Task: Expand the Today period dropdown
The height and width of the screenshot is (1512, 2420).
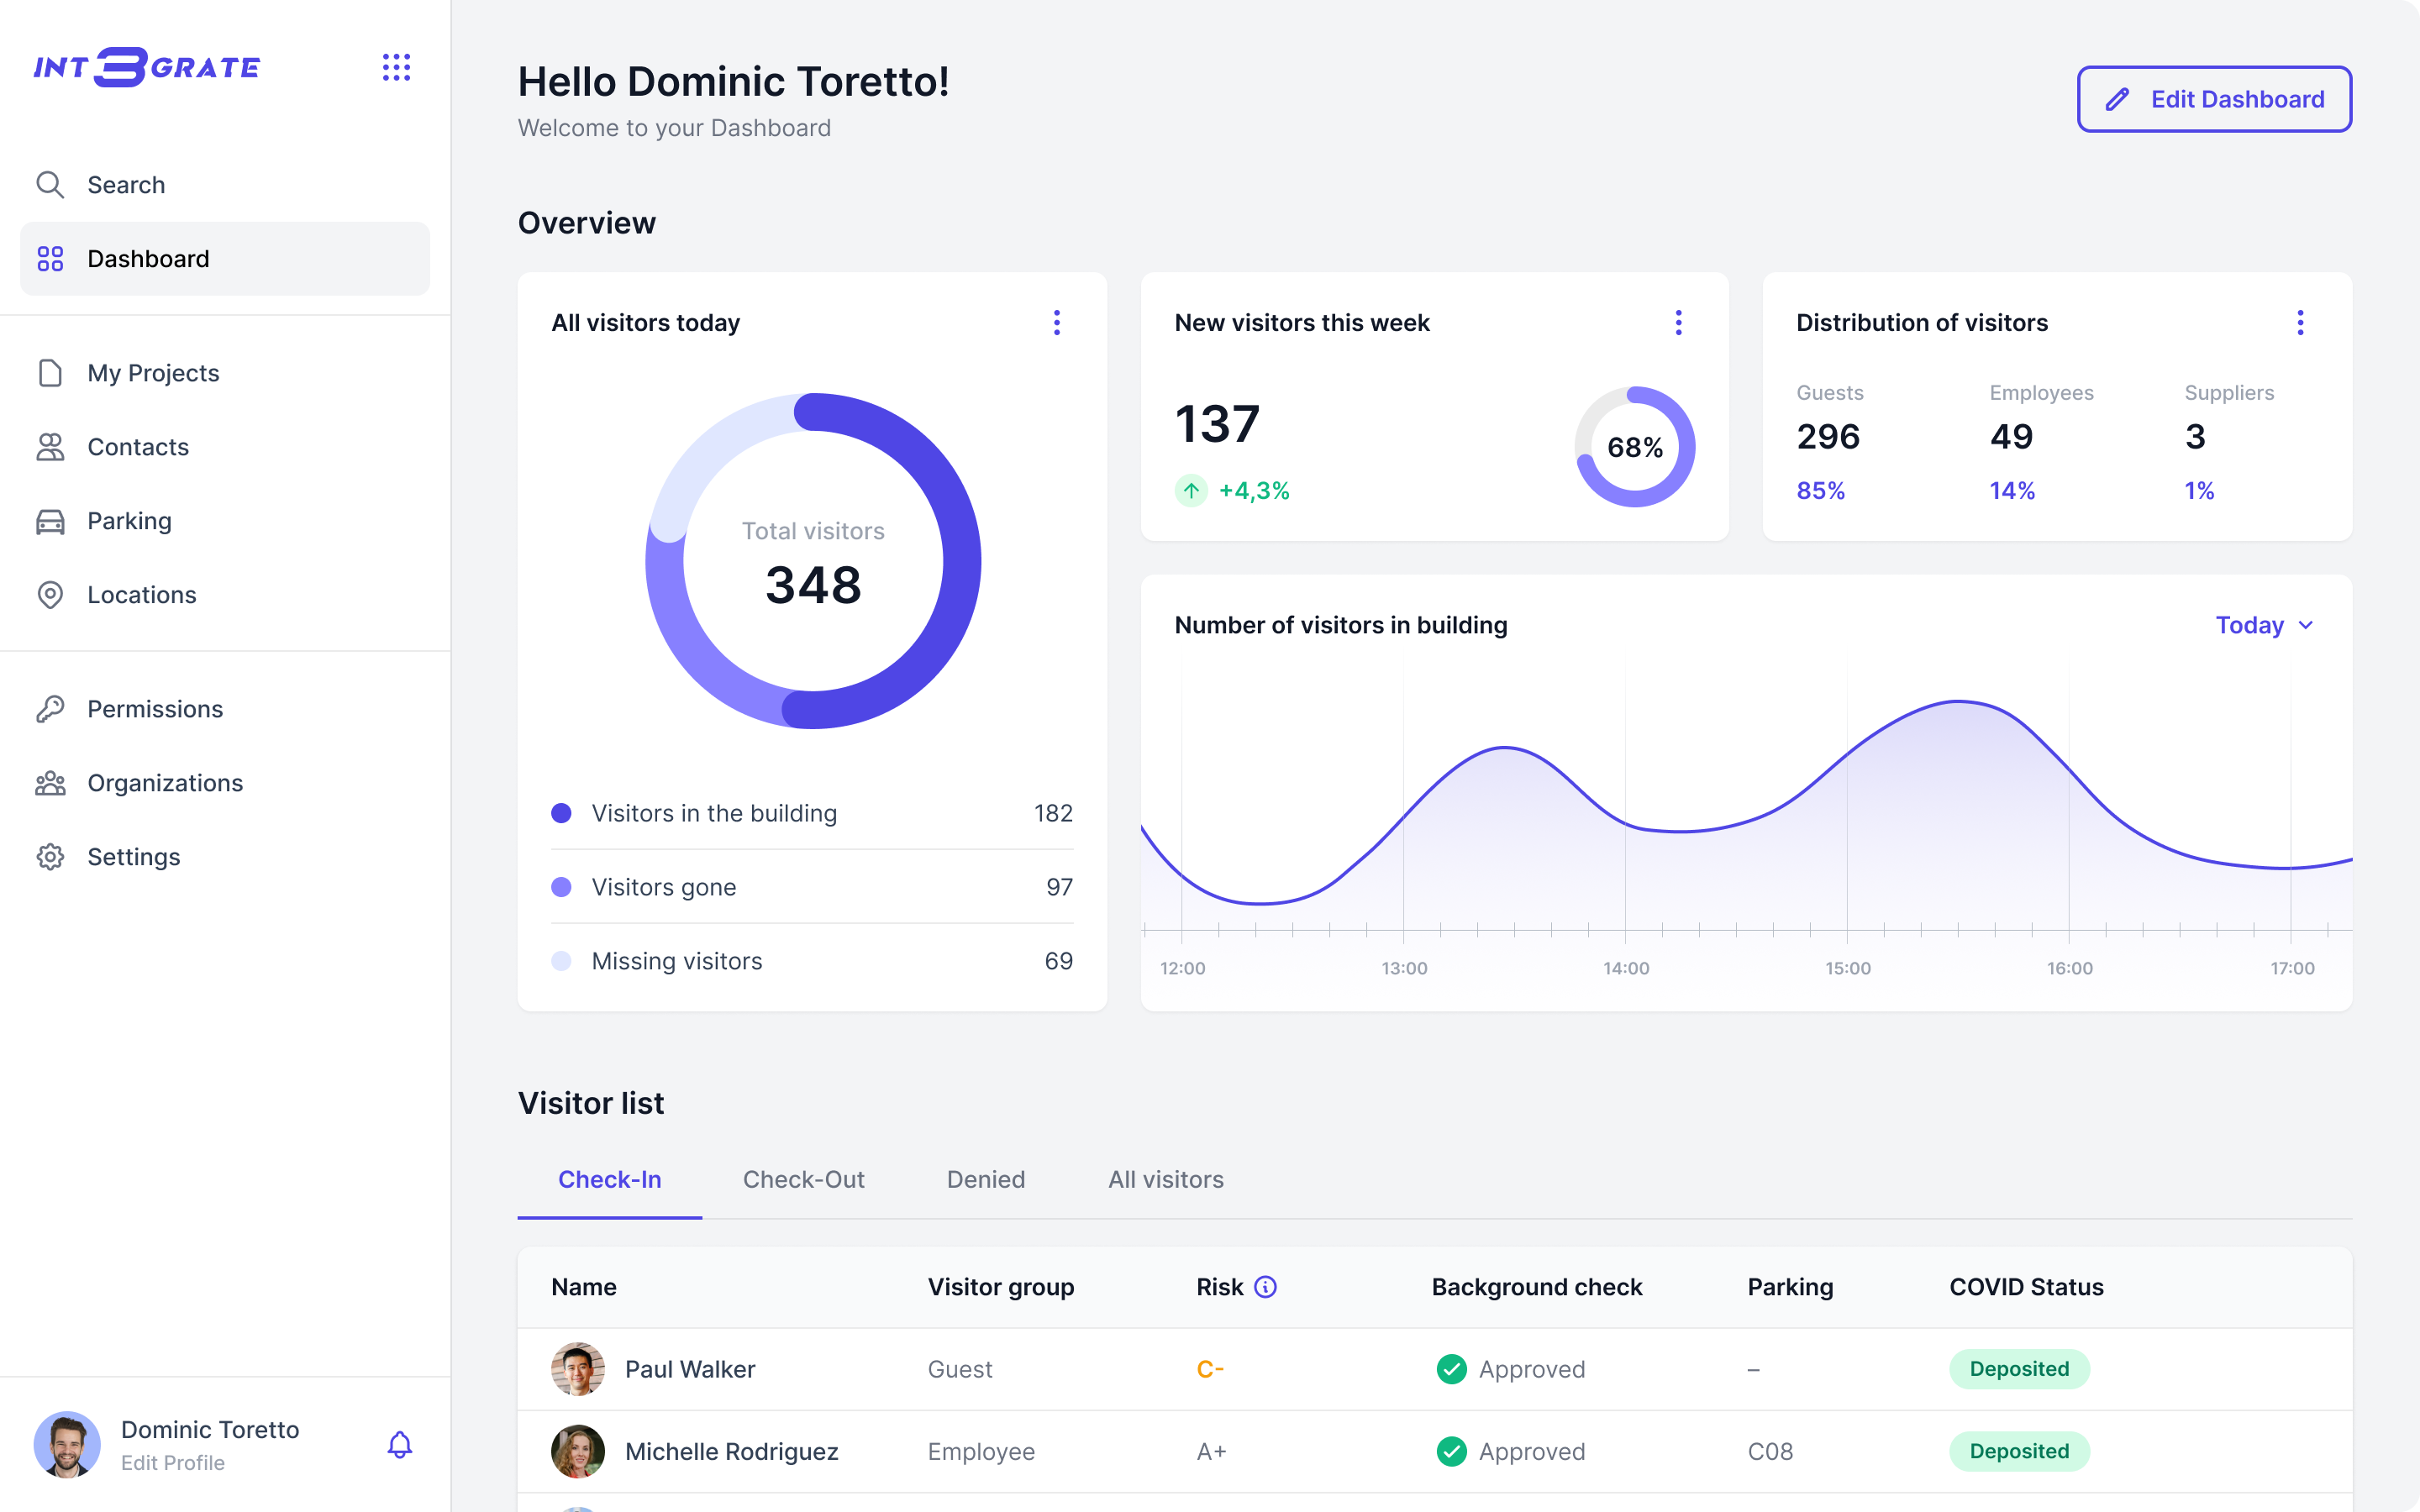Action: (2264, 625)
